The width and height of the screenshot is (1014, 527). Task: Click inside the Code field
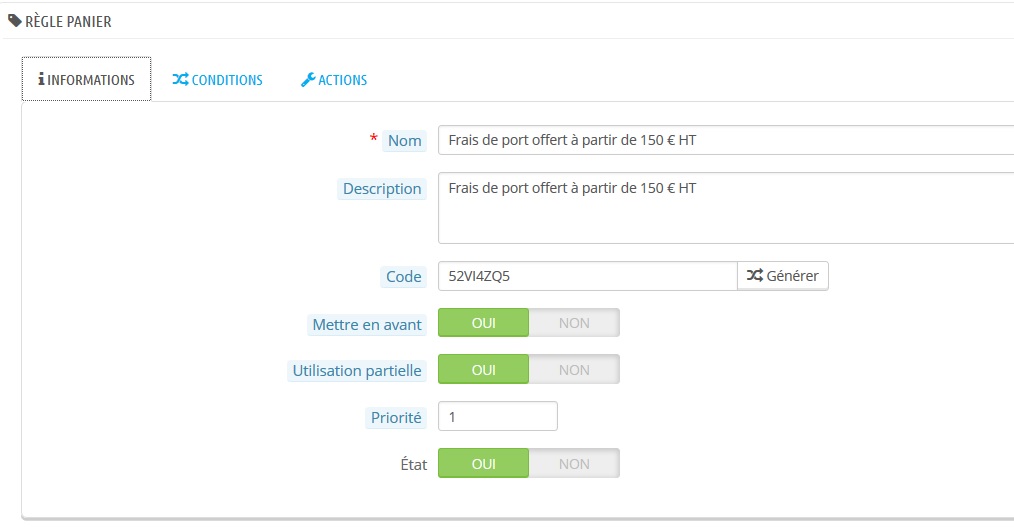588,276
